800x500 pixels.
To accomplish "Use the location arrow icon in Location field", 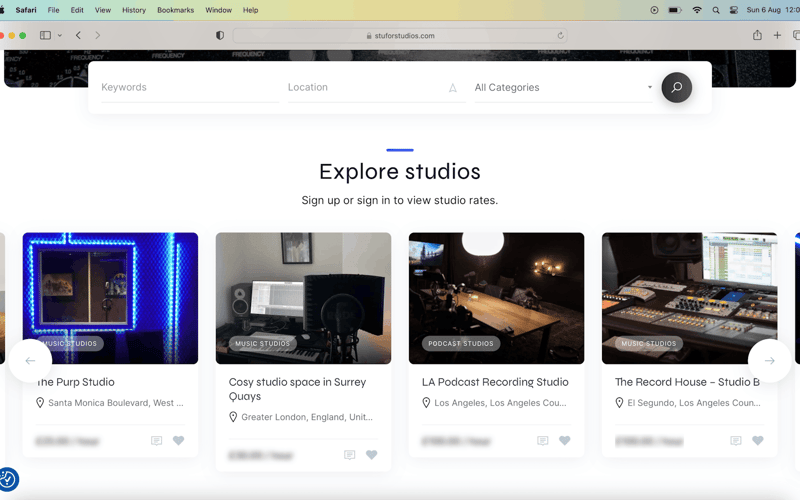I will point(453,88).
